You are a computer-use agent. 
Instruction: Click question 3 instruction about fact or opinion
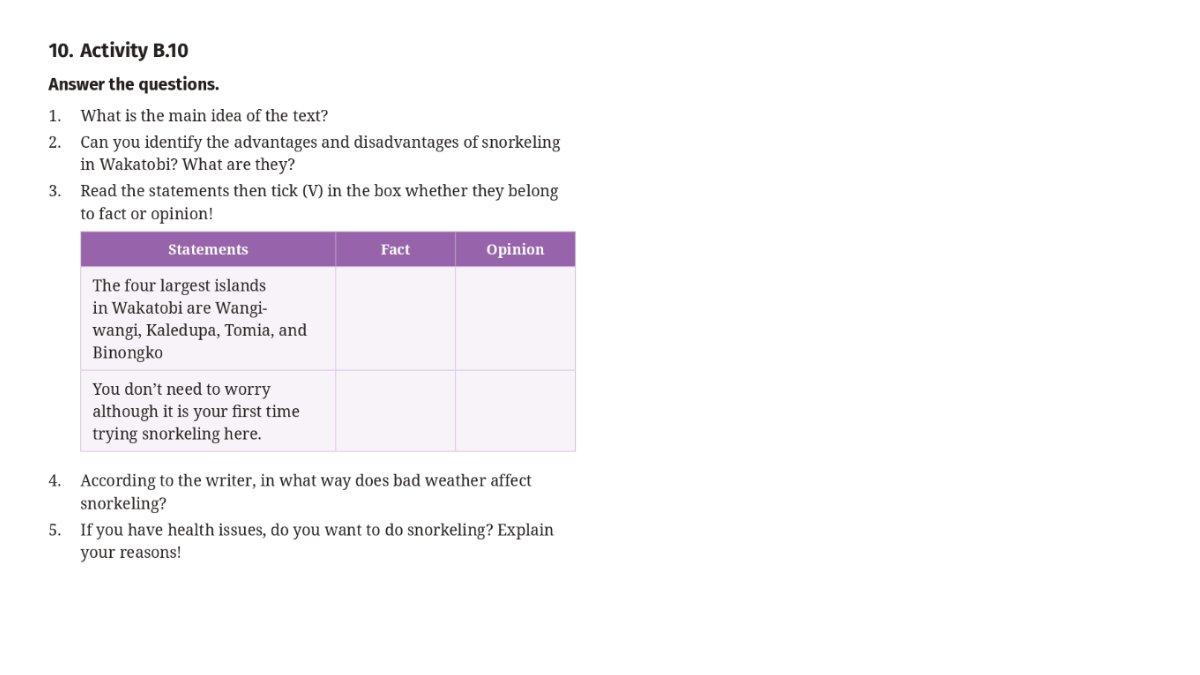click(x=319, y=202)
